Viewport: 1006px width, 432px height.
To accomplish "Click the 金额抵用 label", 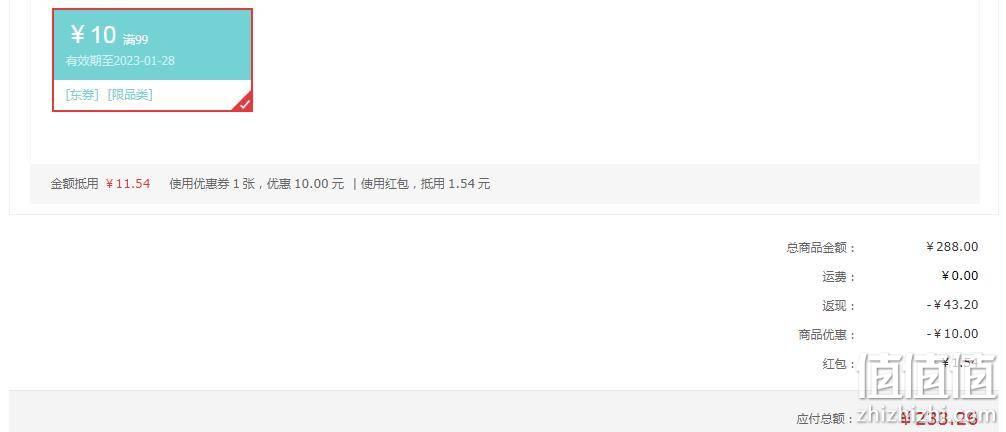I will coord(74,184).
